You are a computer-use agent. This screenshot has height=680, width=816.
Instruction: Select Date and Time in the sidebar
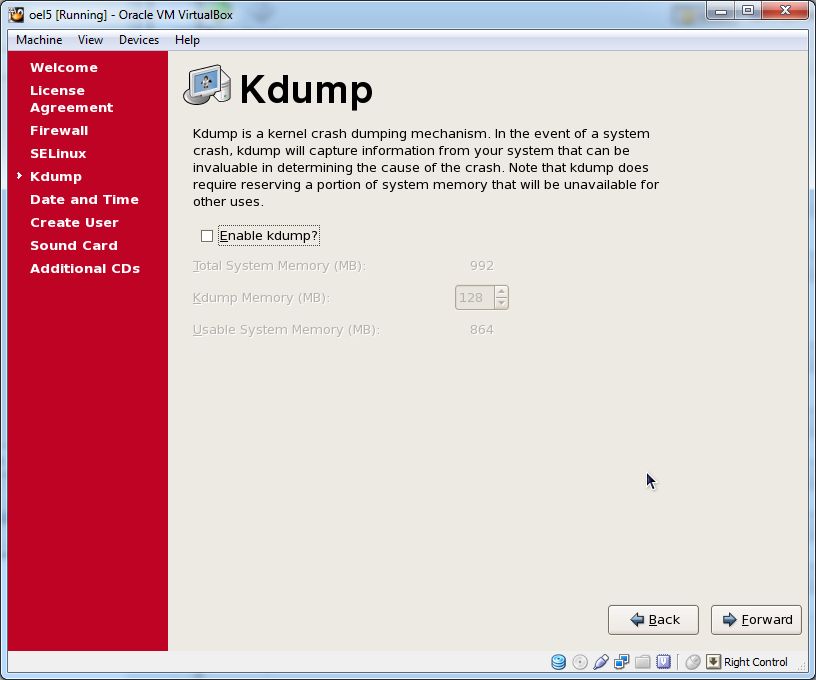(x=84, y=200)
